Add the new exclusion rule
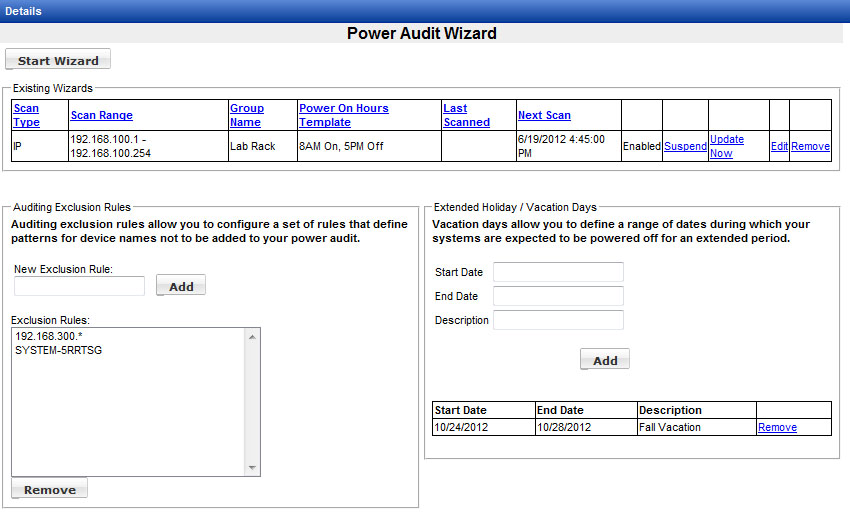This screenshot has height=530, width=850. (x=181, y=286)
